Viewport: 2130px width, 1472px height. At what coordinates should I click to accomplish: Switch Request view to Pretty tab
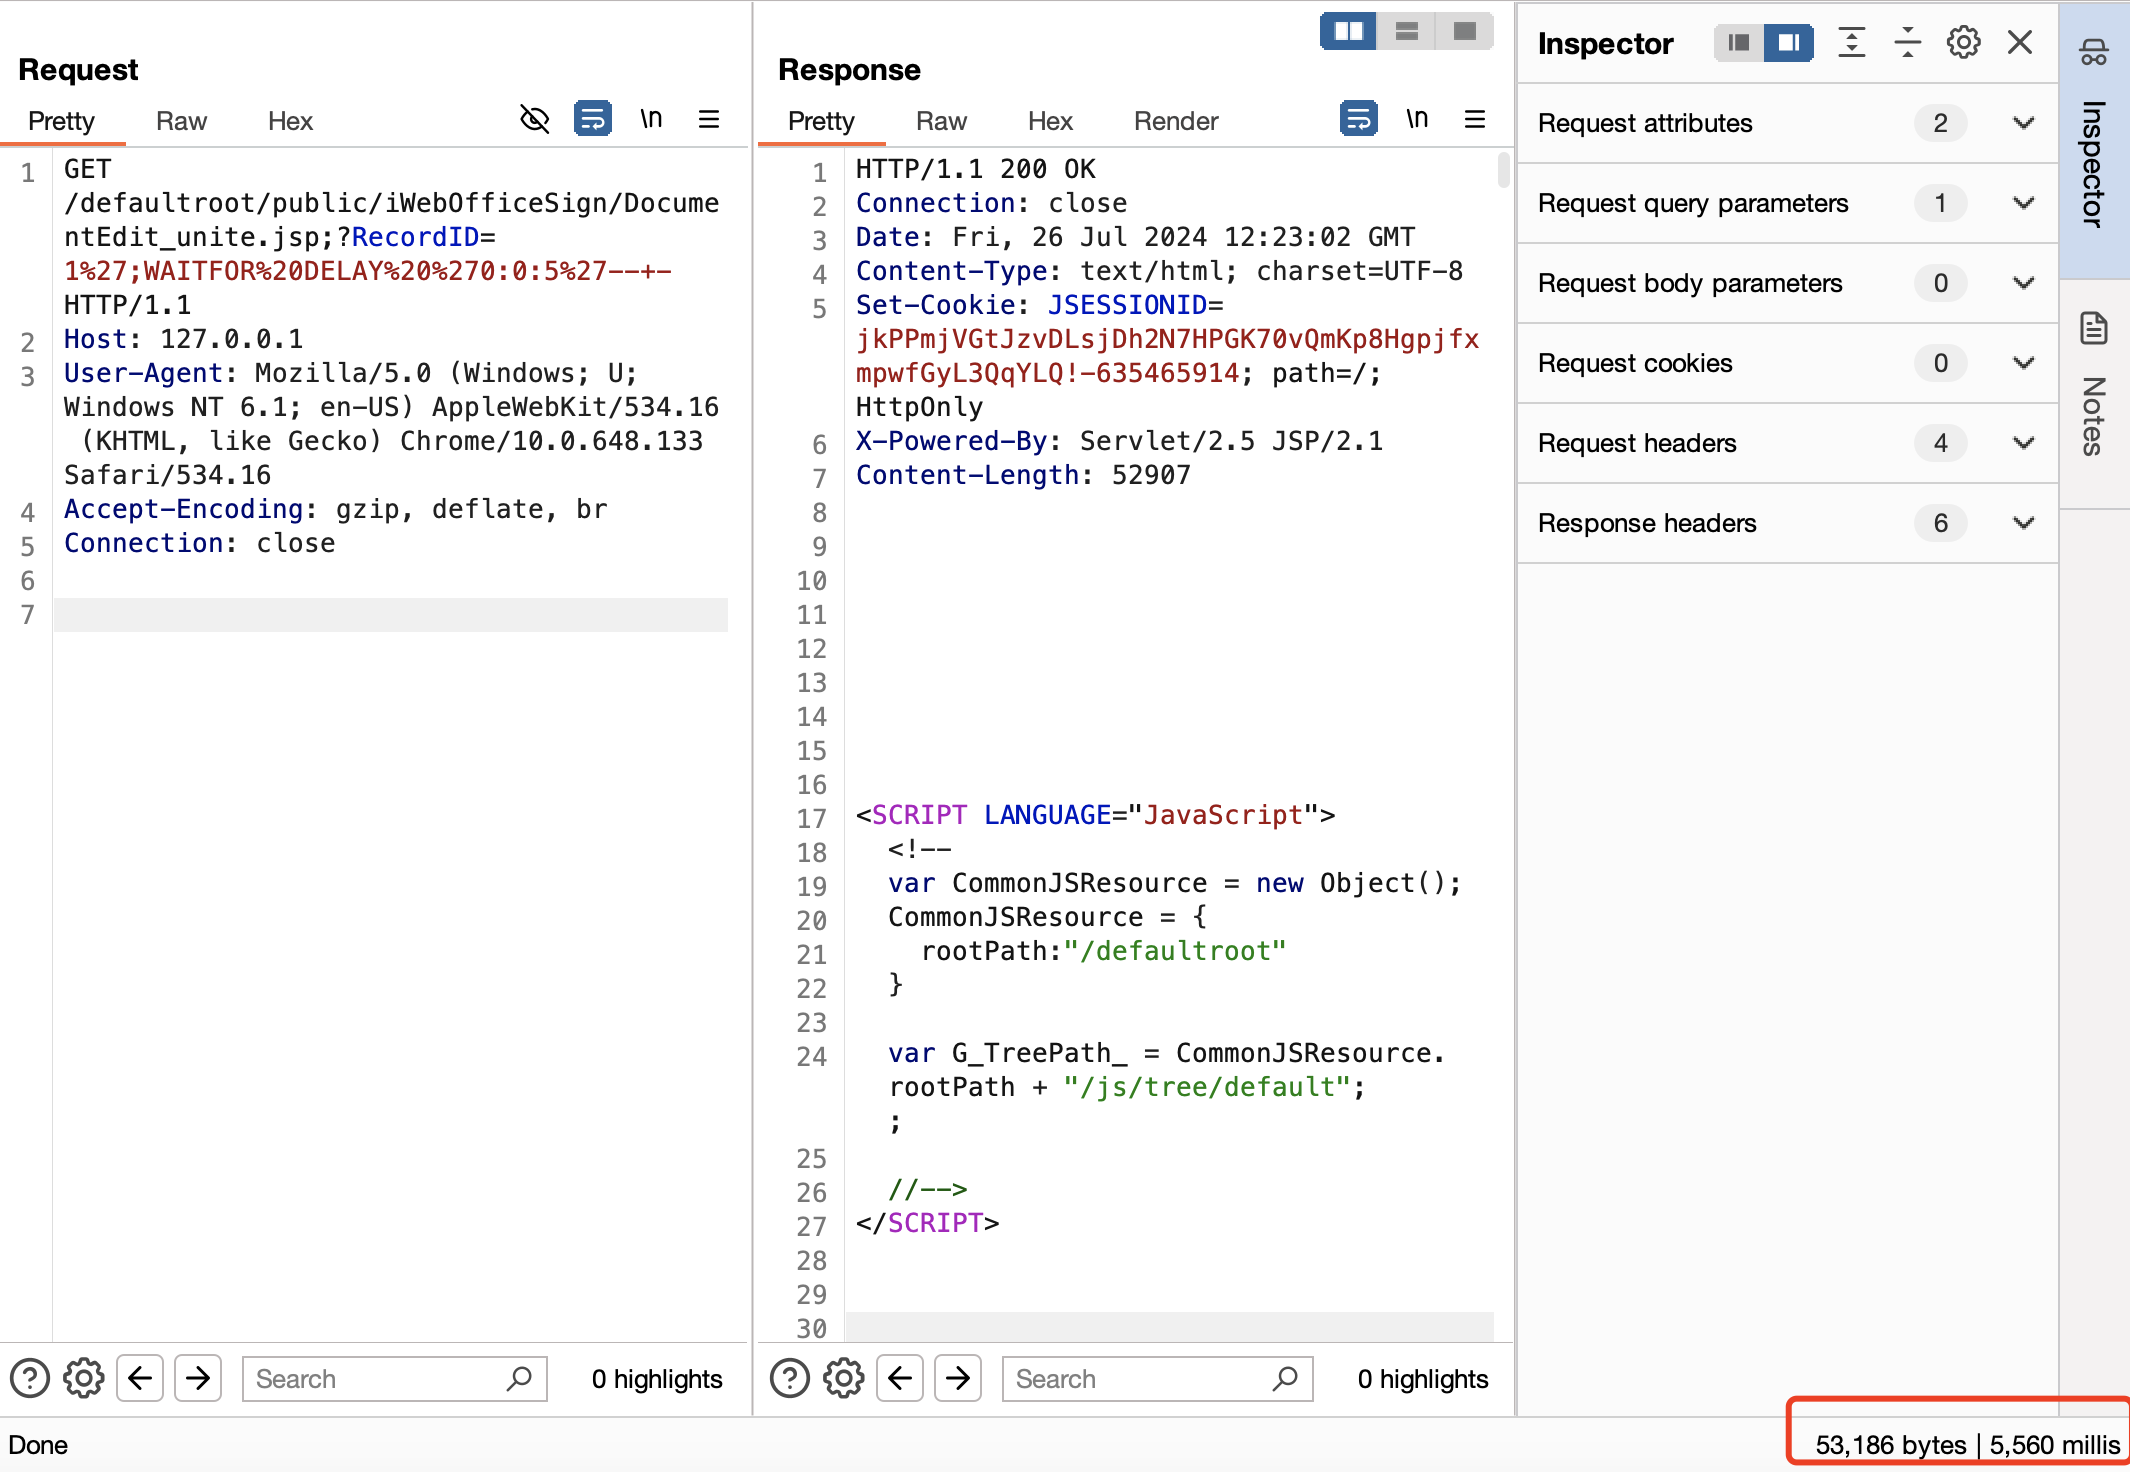coord(61,121)
